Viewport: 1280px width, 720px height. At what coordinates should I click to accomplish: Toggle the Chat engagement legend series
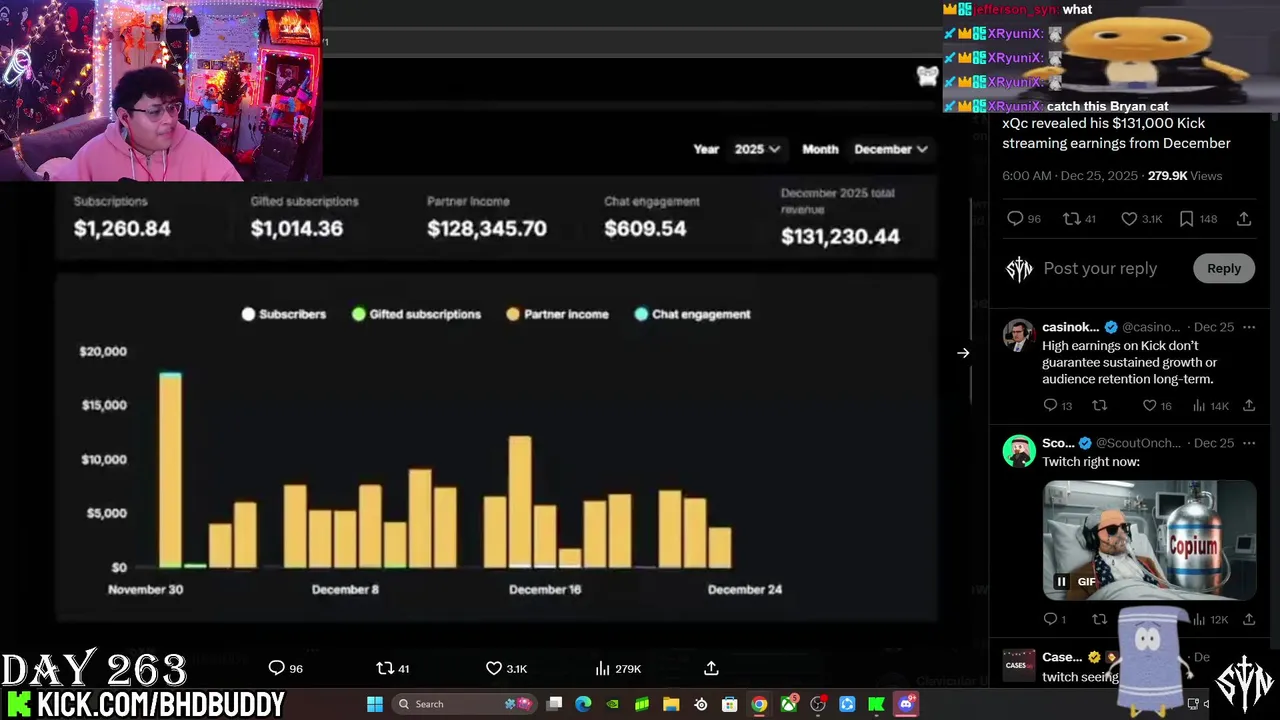tap(692, 314)
